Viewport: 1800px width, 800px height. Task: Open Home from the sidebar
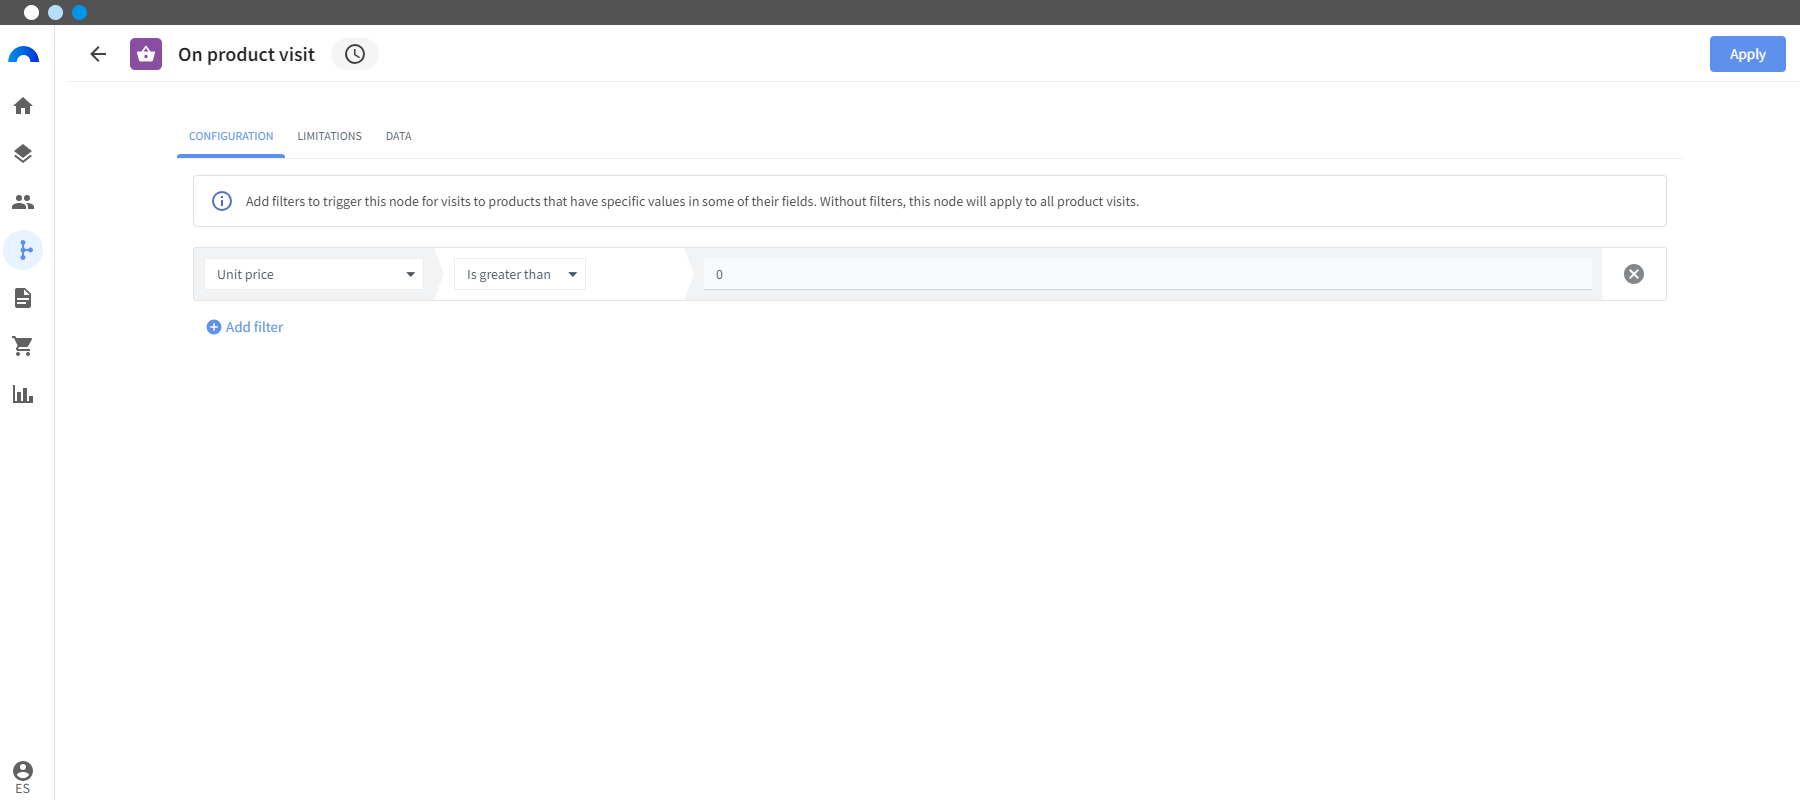pos(23,106)
